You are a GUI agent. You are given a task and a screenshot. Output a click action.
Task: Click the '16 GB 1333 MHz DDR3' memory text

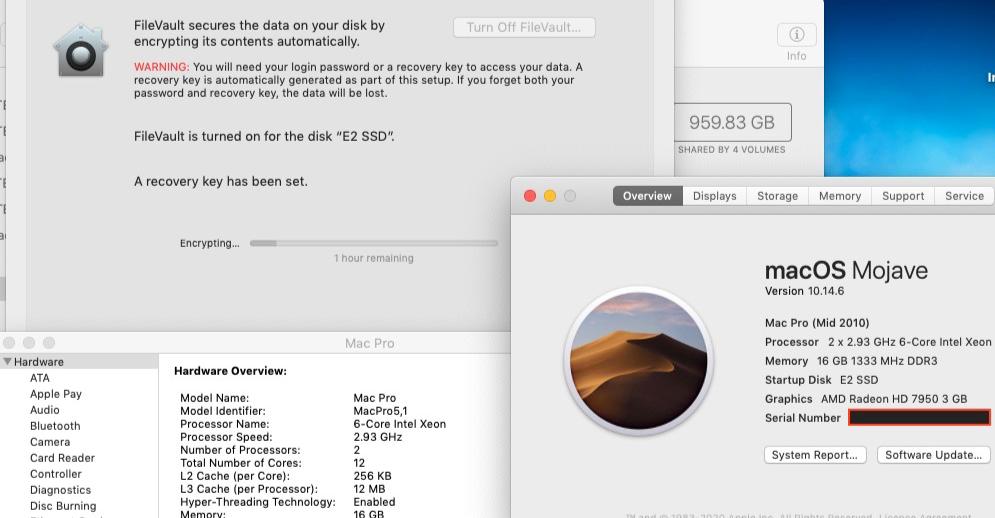click(x=877, y=361)
